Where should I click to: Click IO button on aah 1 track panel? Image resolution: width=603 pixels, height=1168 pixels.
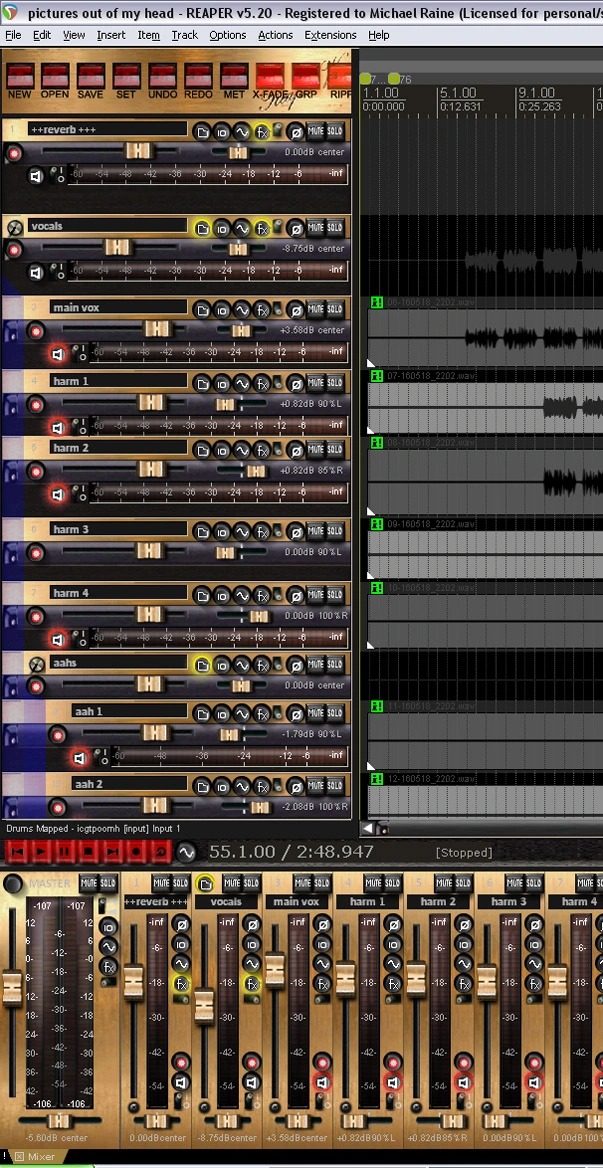coord(222,714)
